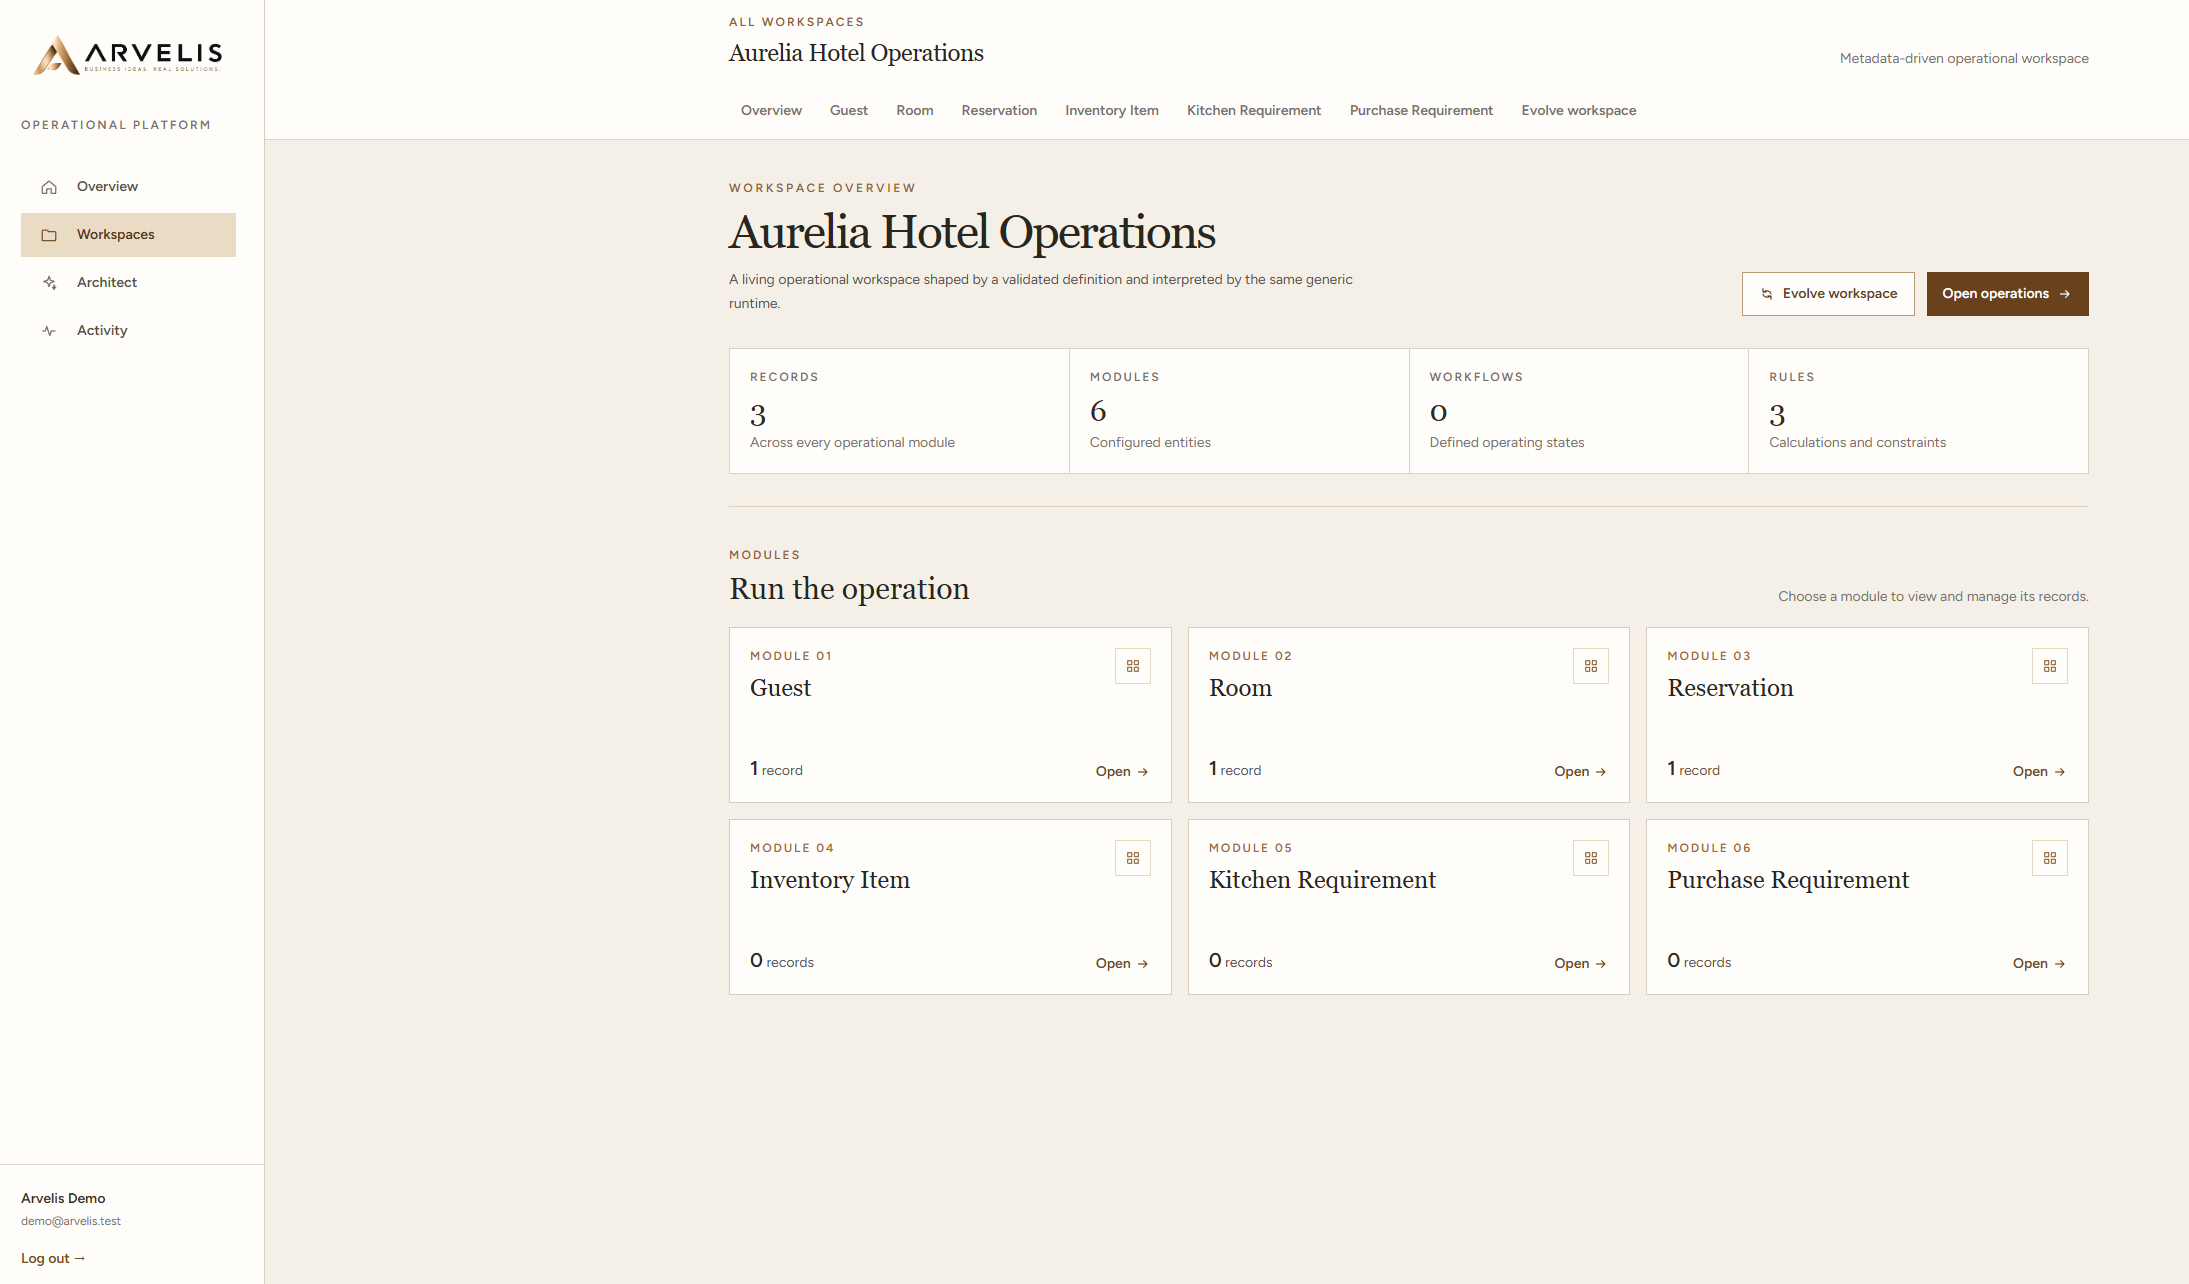2189x1284 pixels.
Task: Open the Kitchen Requirement module link
Action: 1580,964
